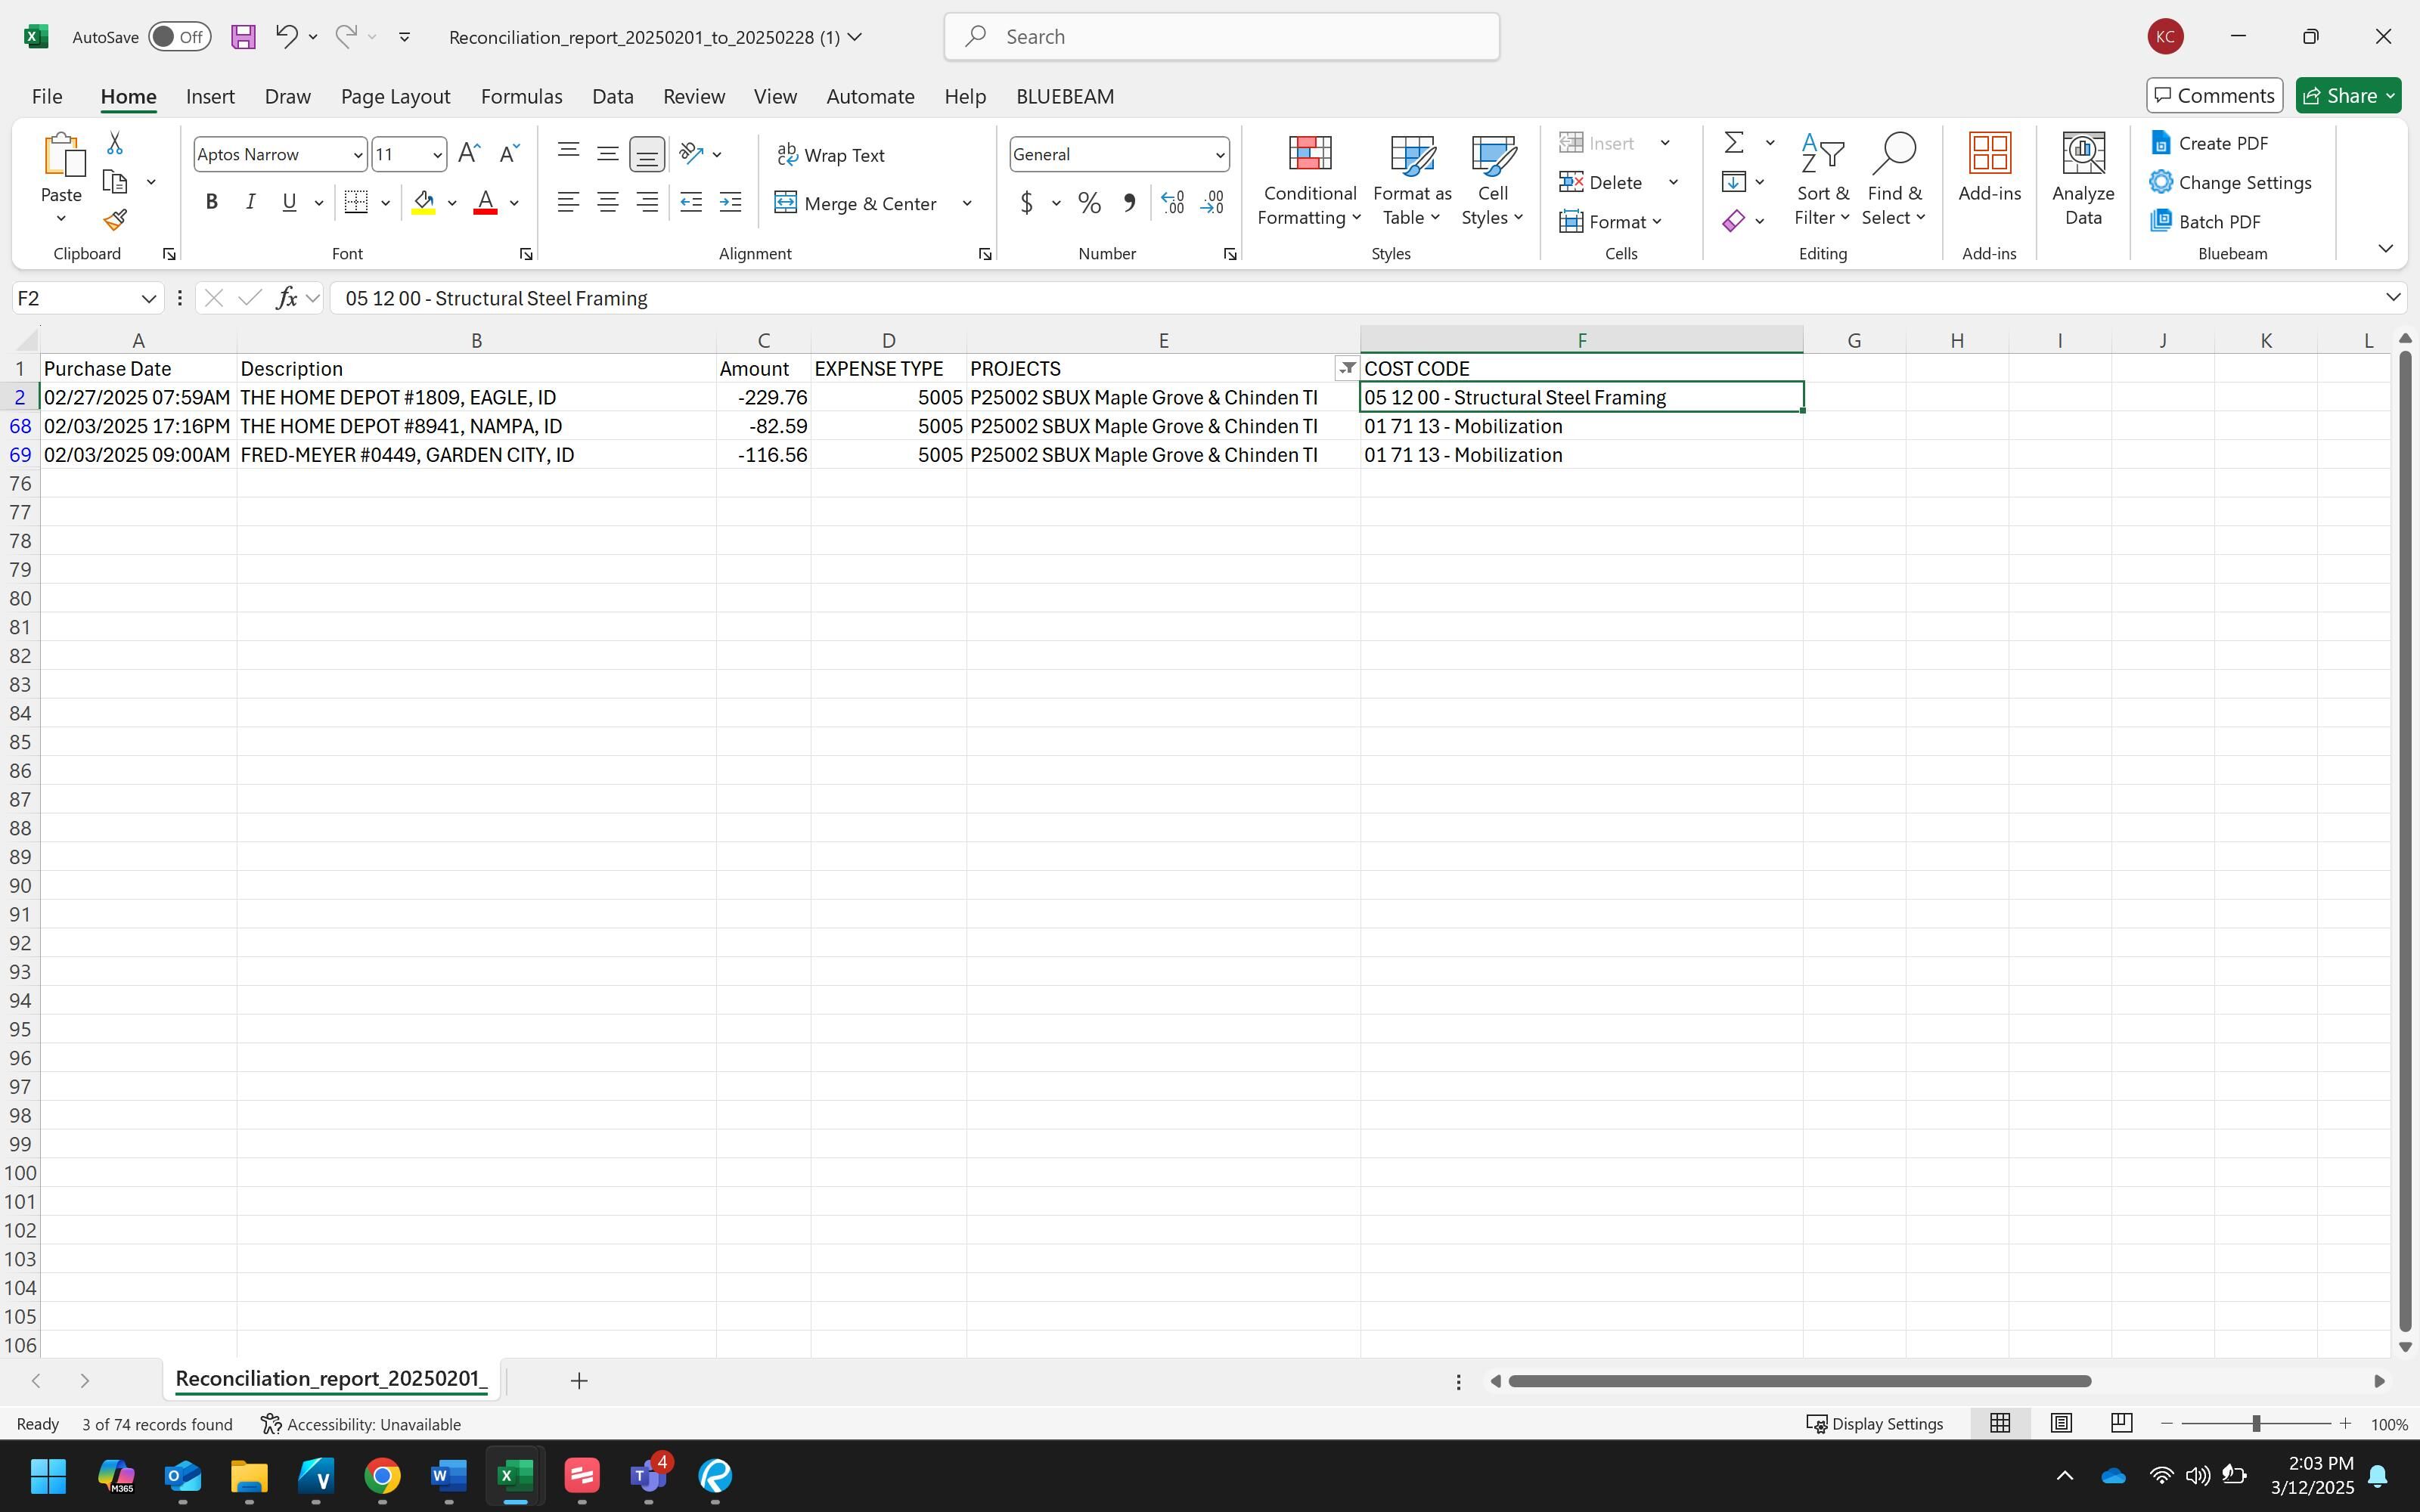Click the Save floppy disk icon

pos(243,37)
